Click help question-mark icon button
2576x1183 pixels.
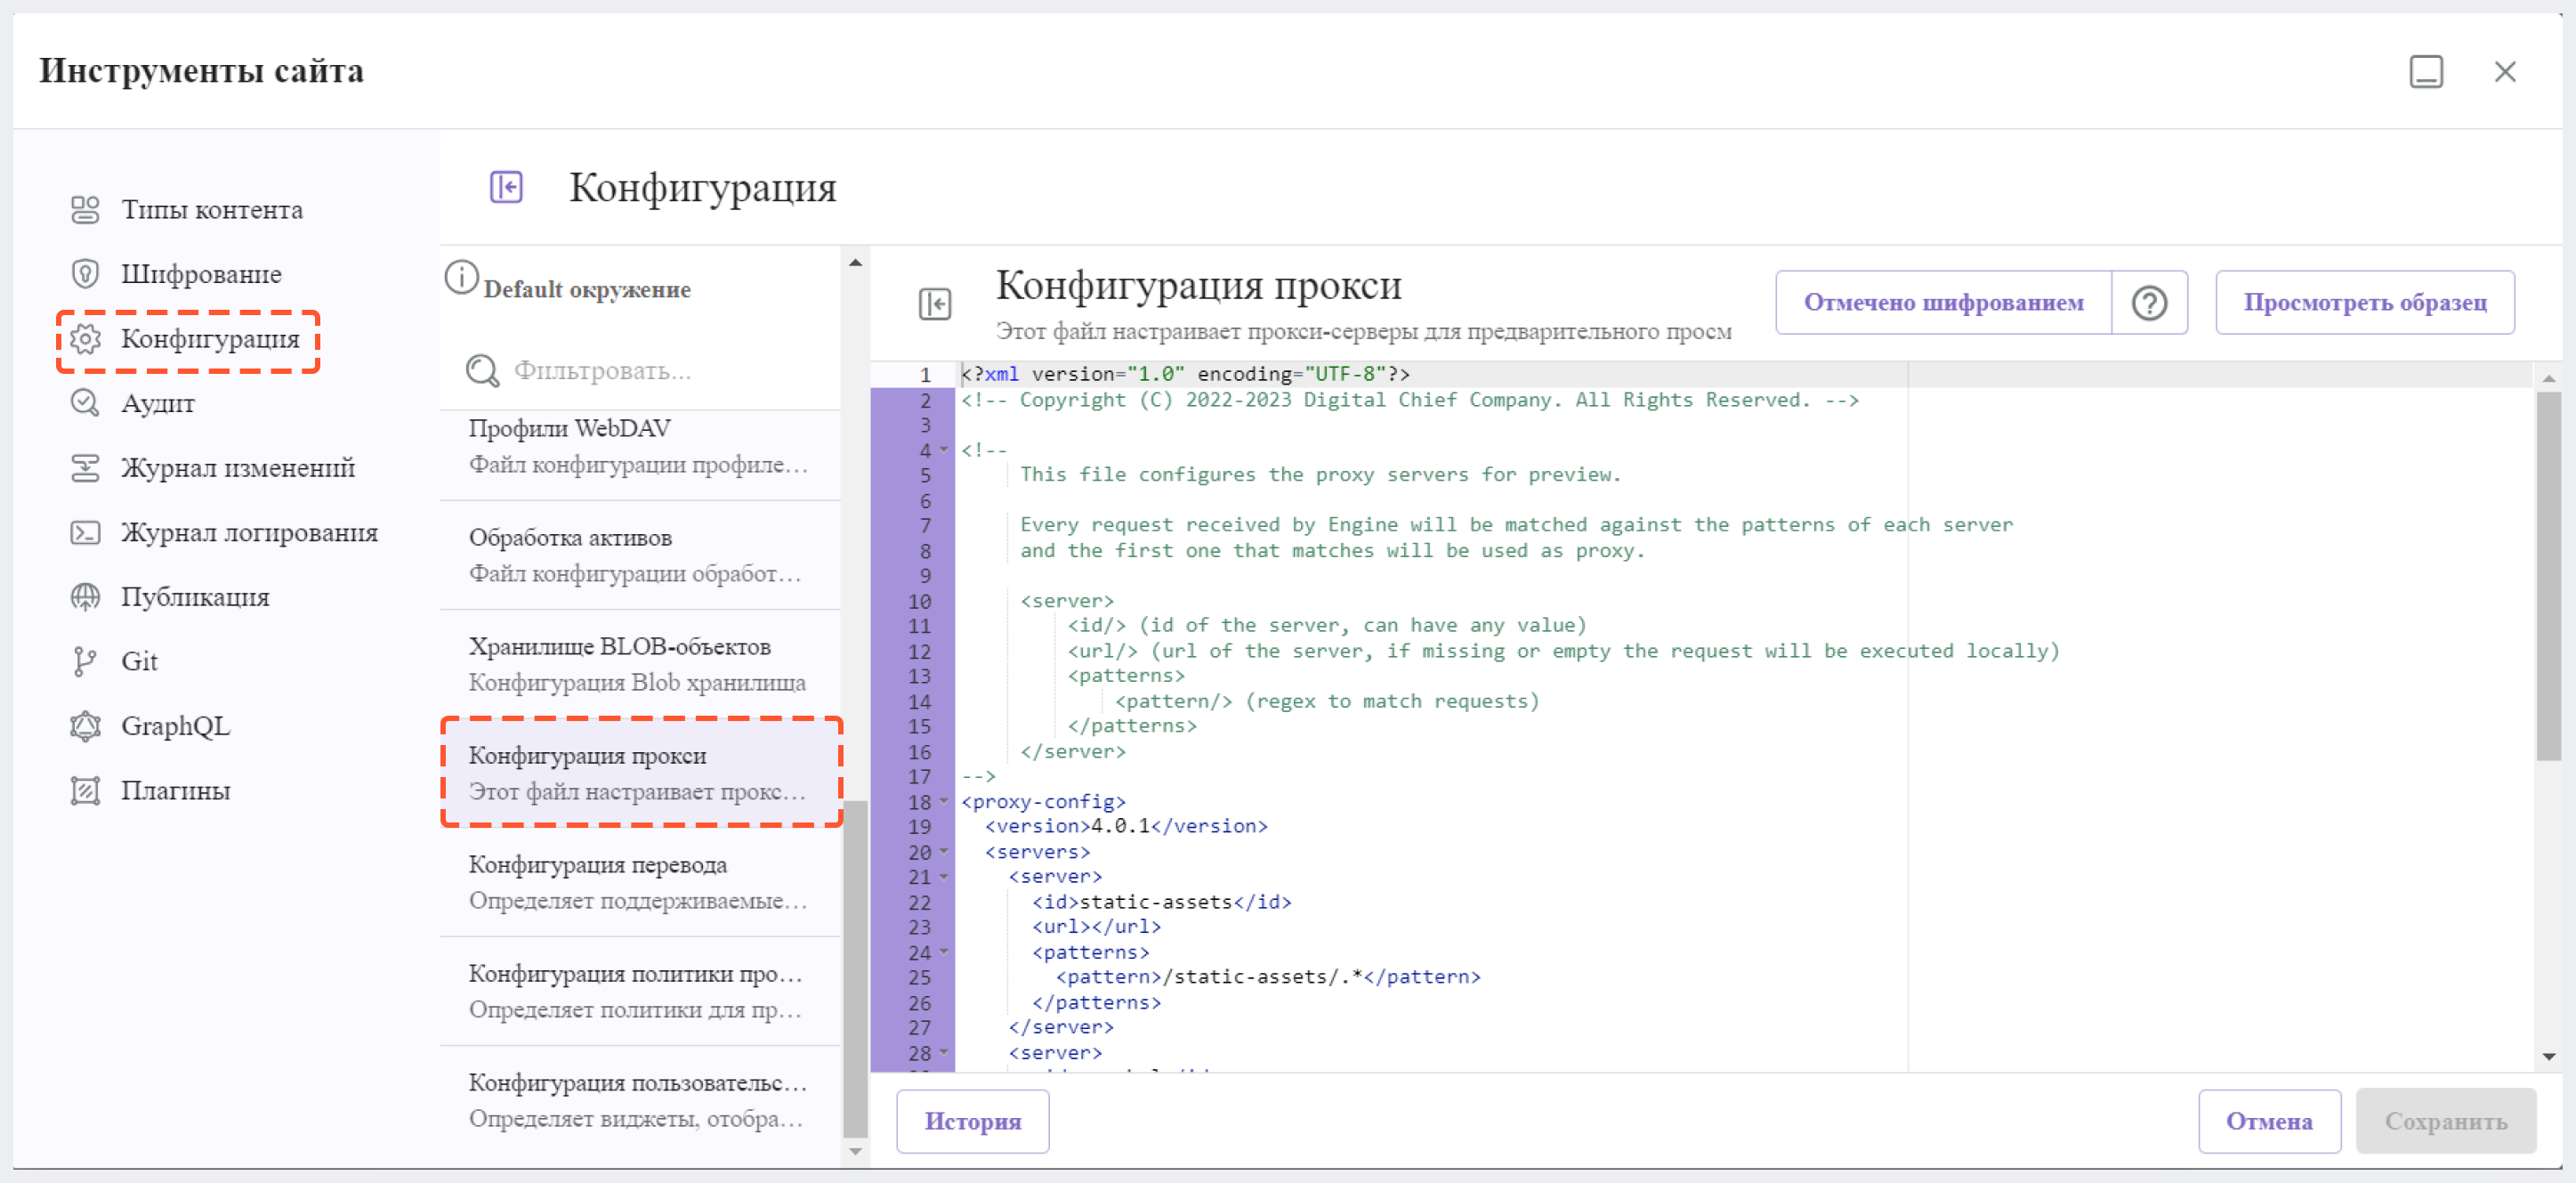(x=2149, y=303)
